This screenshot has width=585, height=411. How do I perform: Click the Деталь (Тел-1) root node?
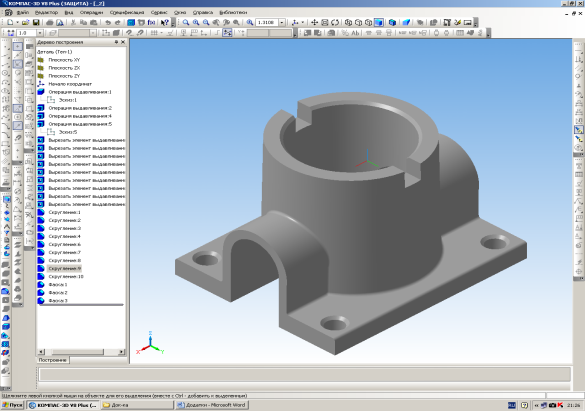pos(54,52)
